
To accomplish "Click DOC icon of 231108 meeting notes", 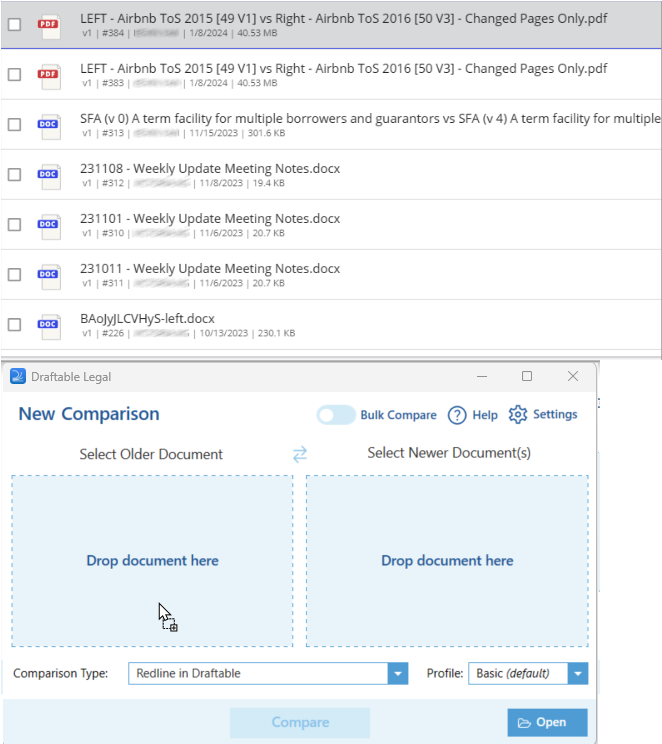I will 49,177.
